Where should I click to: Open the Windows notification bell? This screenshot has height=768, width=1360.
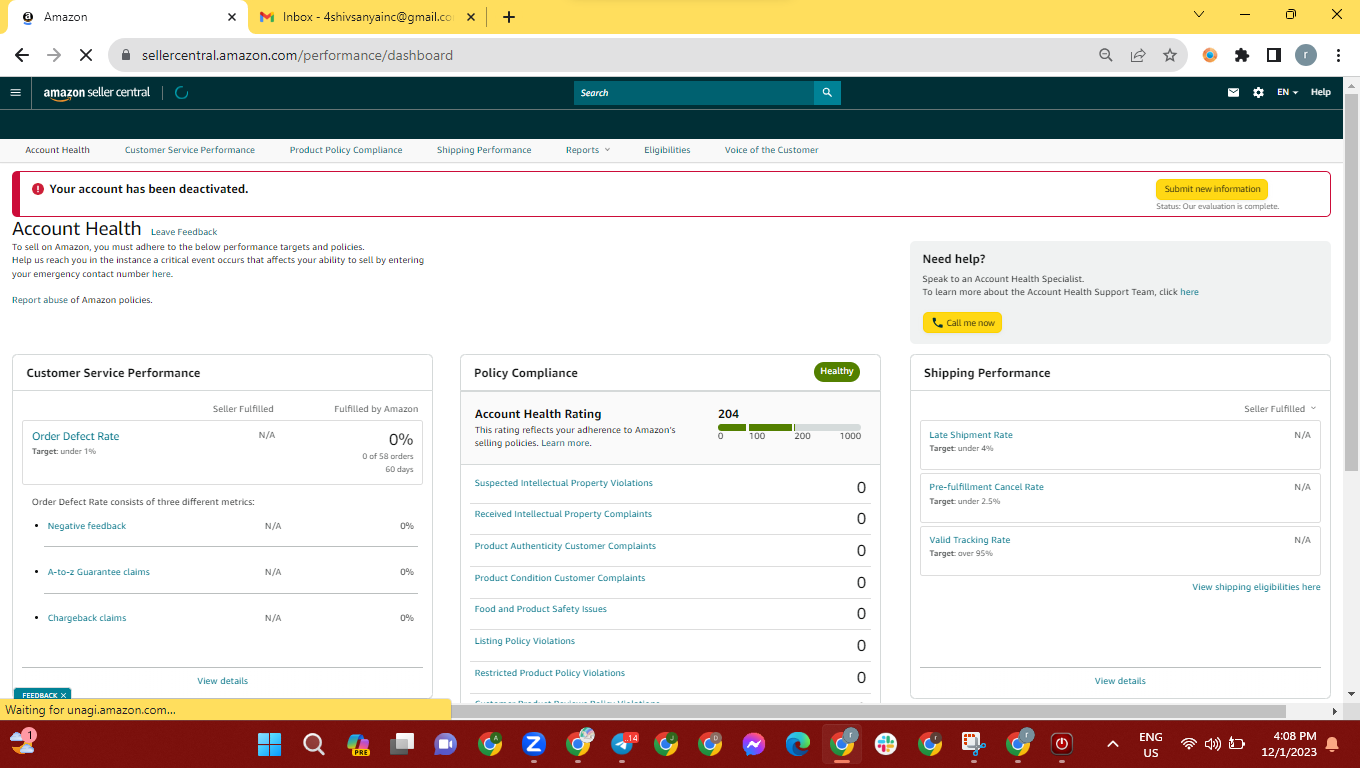coord(1332,744)
